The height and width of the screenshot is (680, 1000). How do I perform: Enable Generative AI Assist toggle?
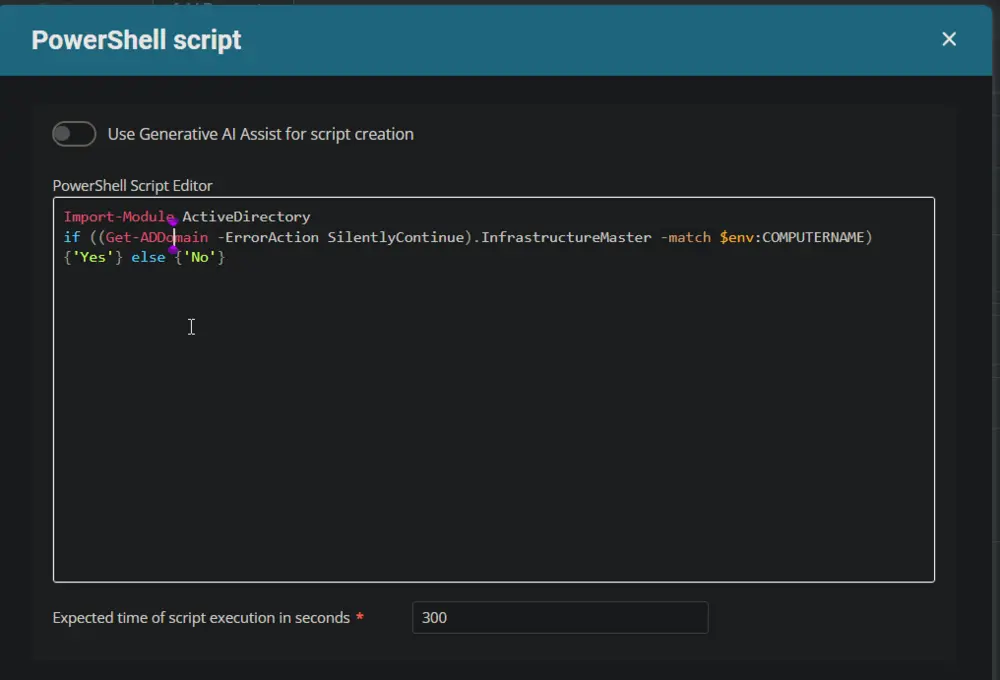74,134
